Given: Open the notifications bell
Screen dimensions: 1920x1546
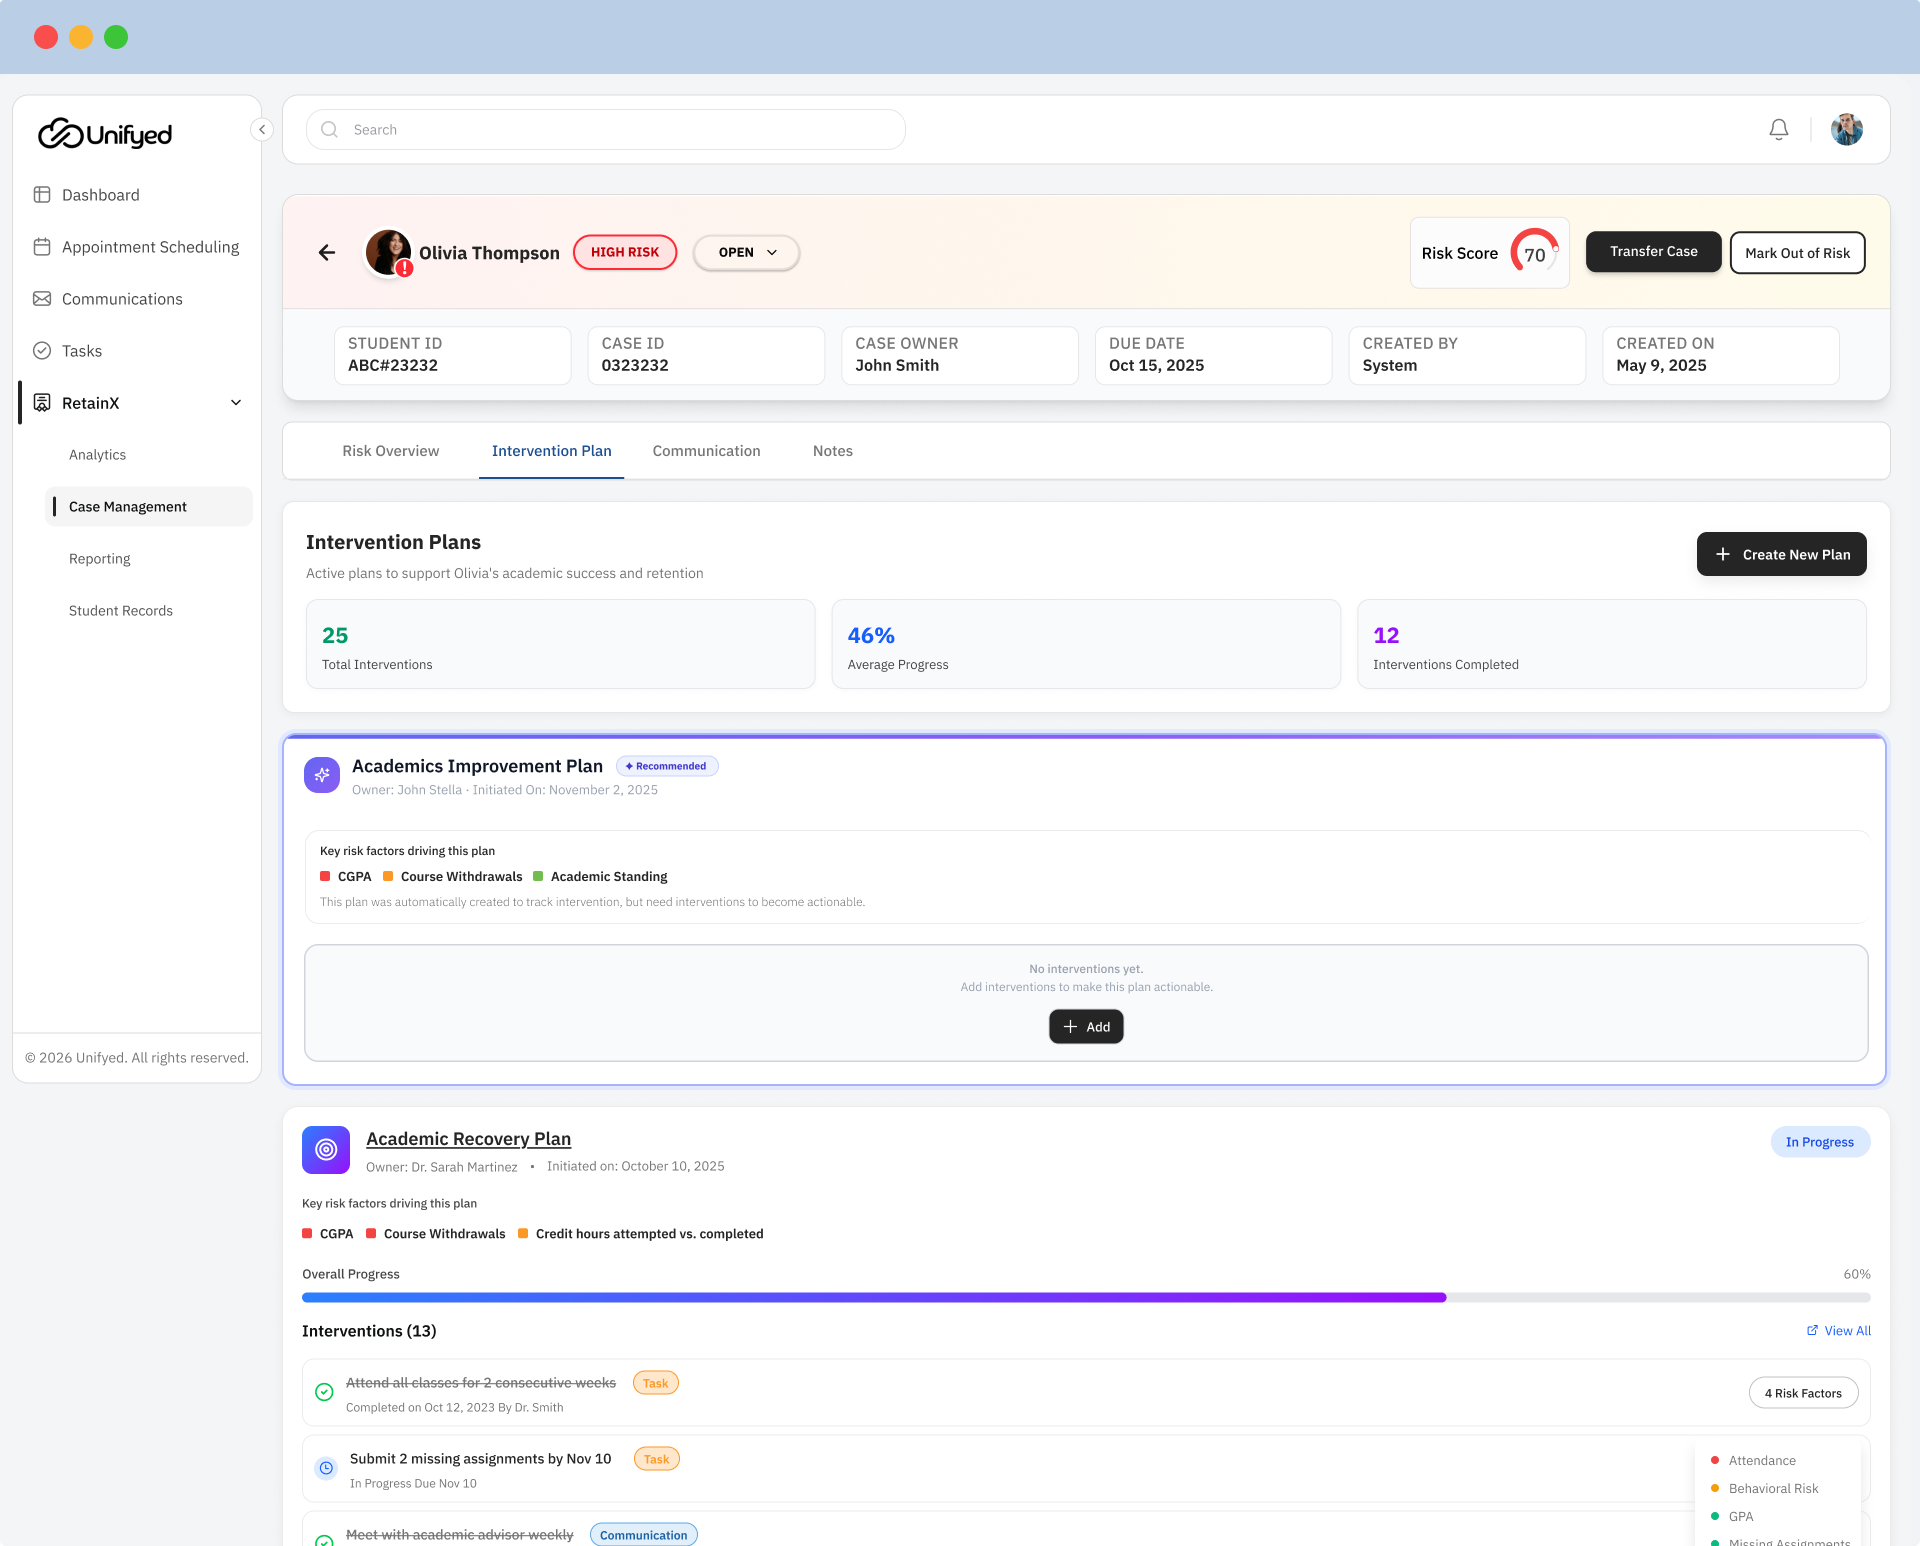Looking at the screenshot, I should (1778, 130).
